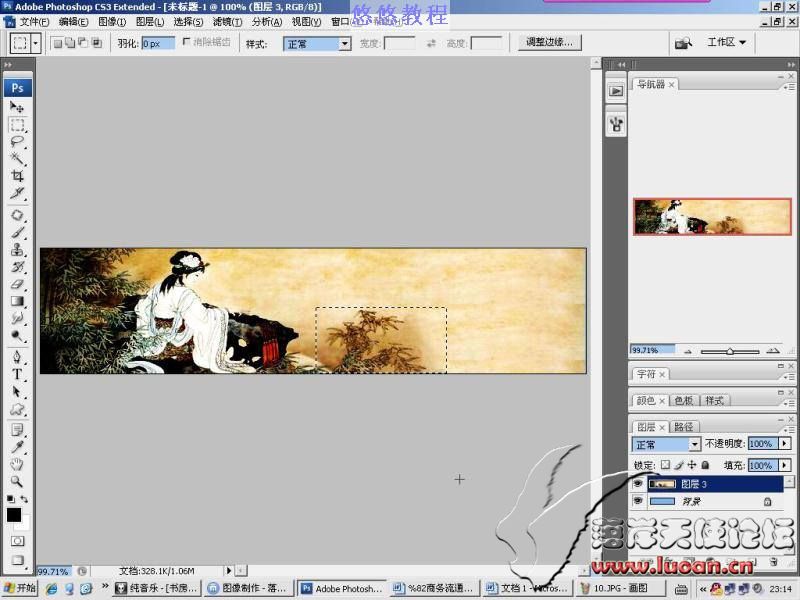Open the 导航器 panel options menu
Screen dimensions: 800x600
point(790,87)
